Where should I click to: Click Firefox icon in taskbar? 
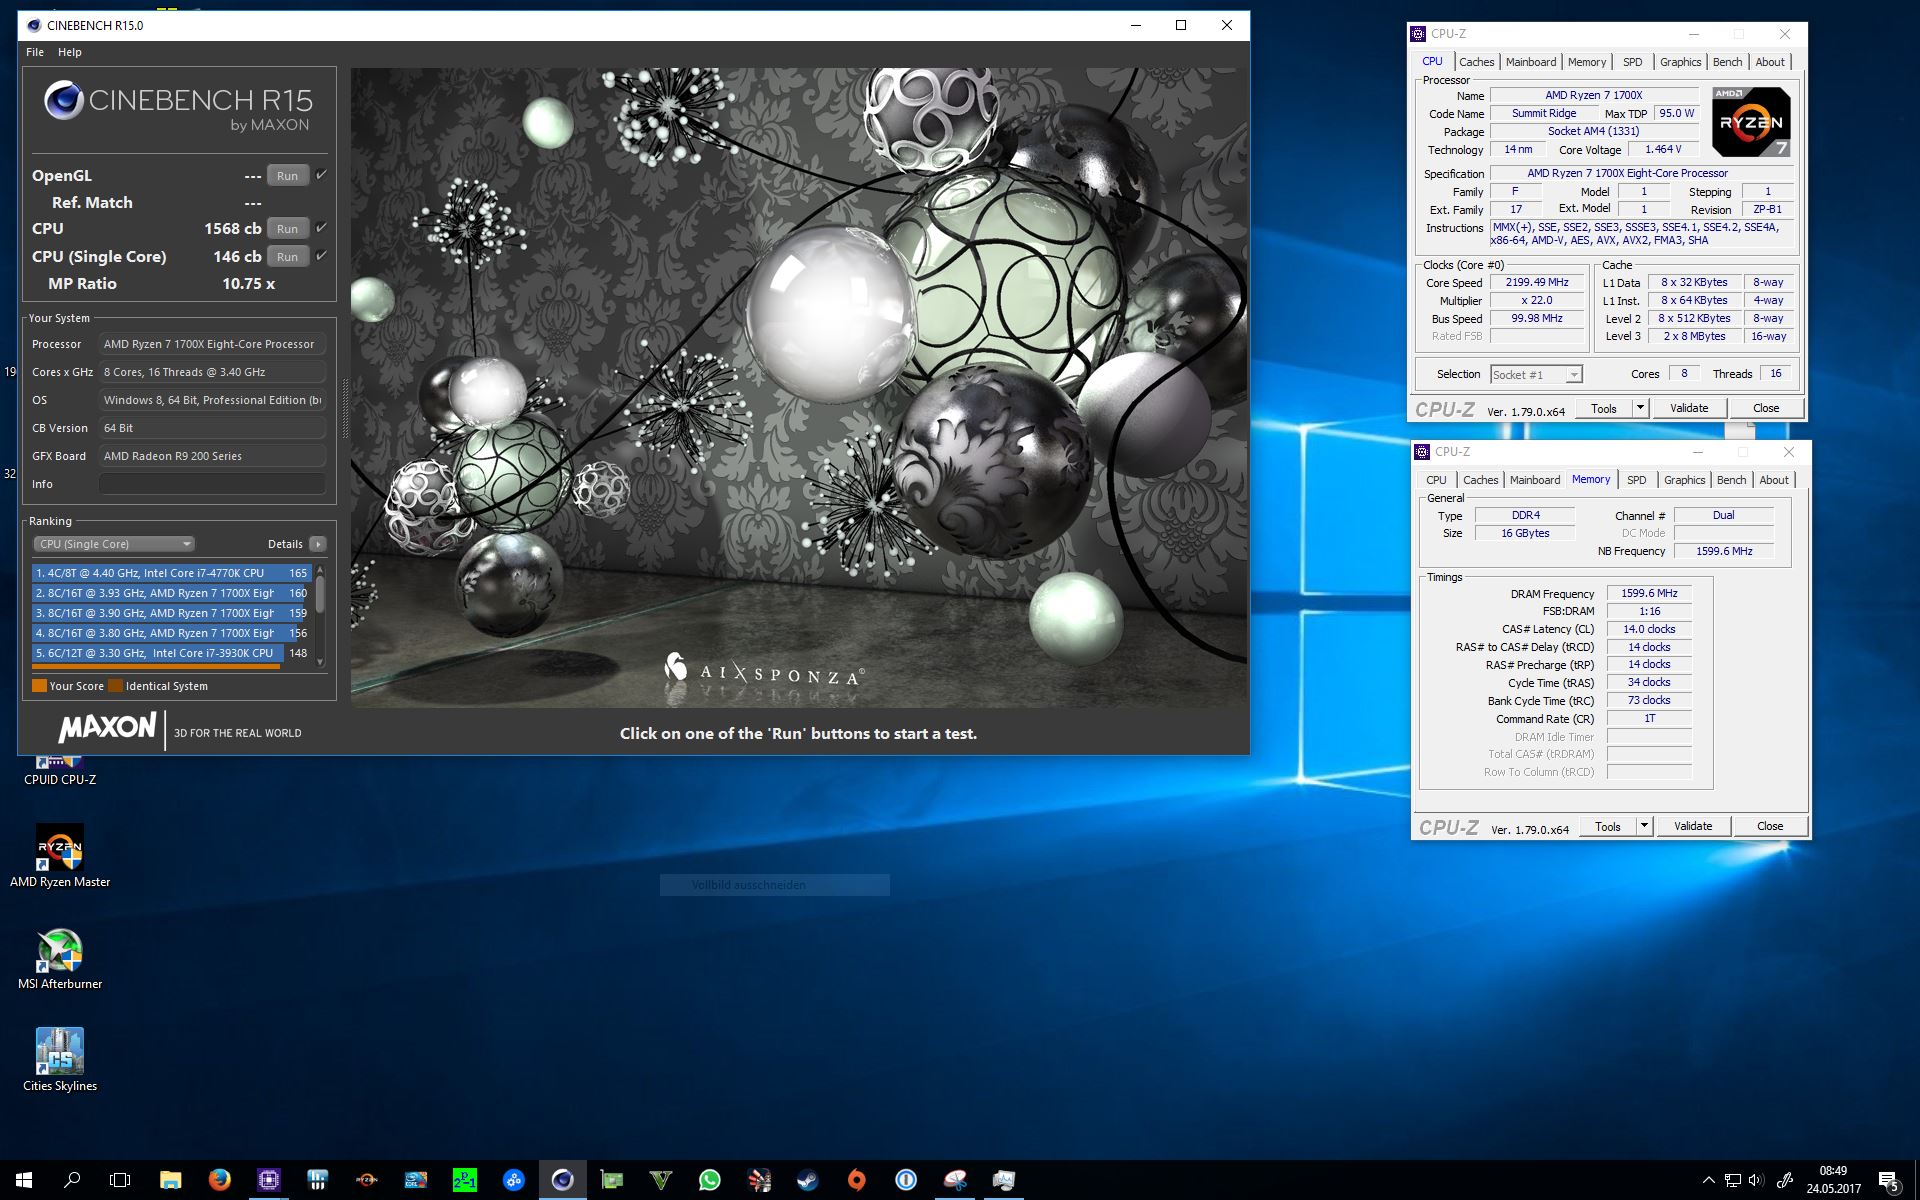(x=219, y=1180)
